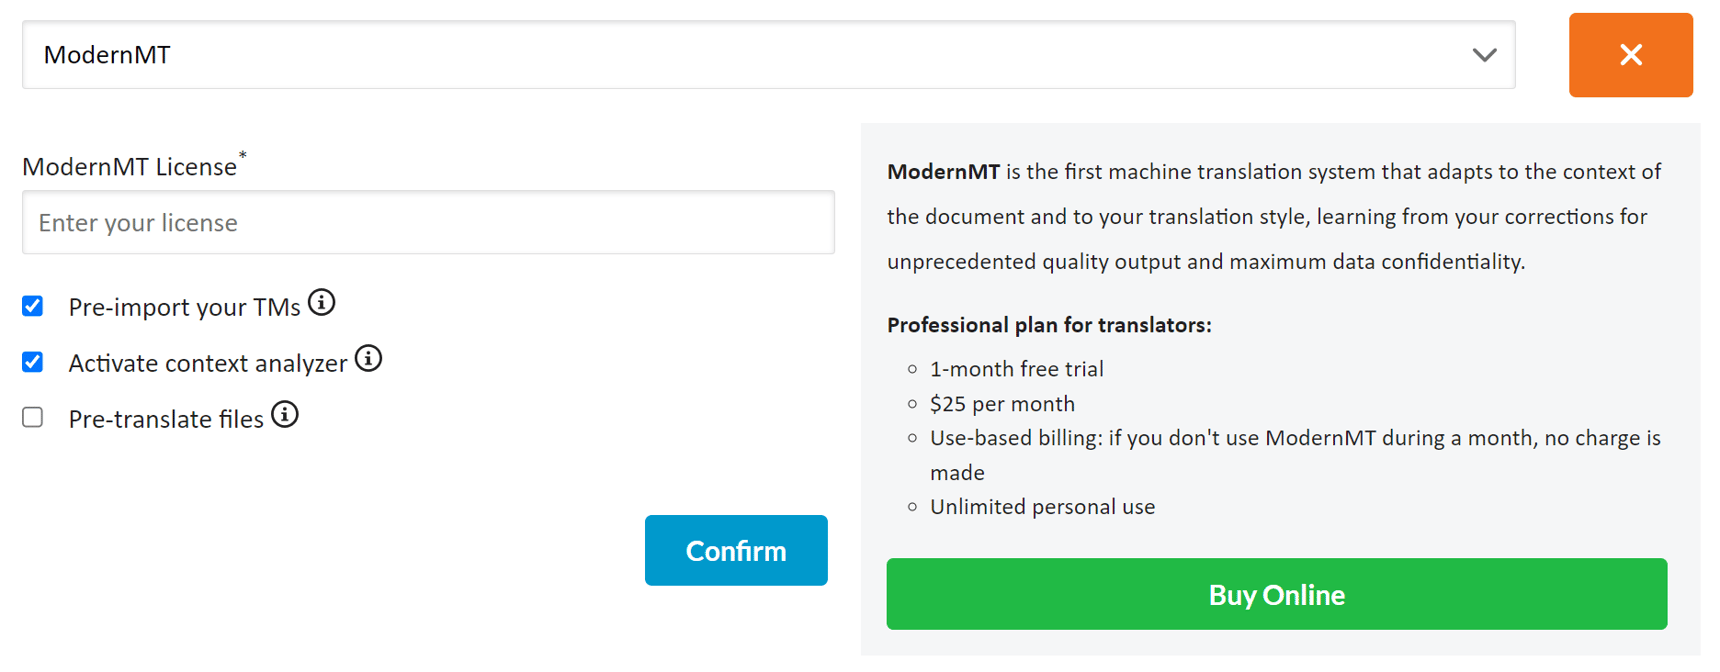
Task: Disable the Activate context analyzer option
Action: pos(32,361)
